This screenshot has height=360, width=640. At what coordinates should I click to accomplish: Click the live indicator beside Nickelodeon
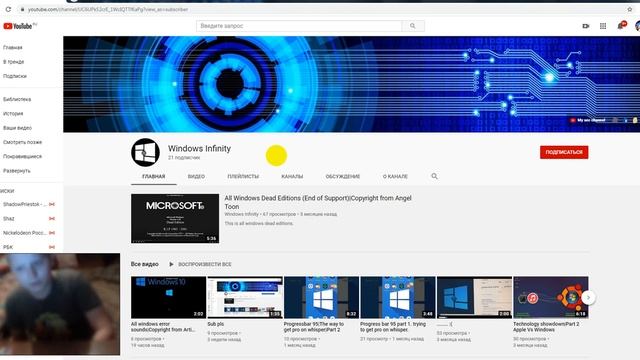52,233
